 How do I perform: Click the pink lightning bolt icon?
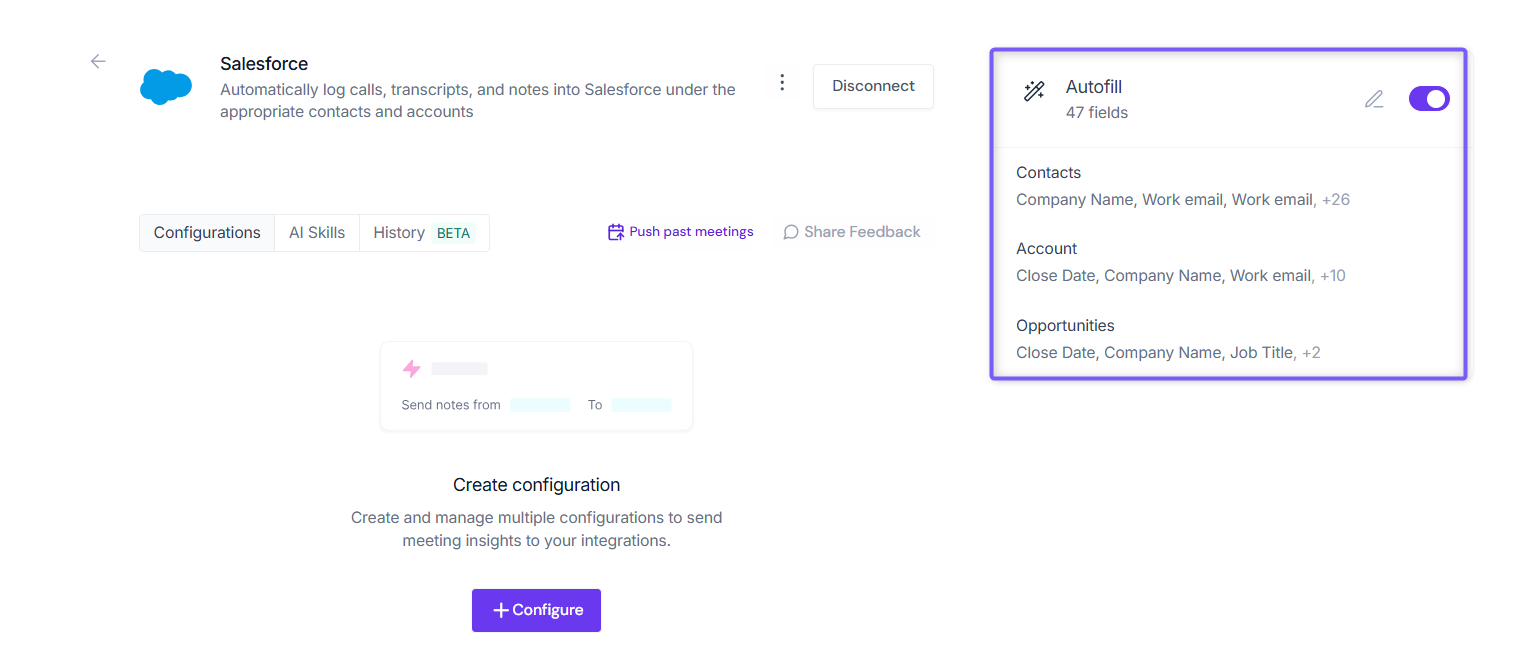point(412,369)
